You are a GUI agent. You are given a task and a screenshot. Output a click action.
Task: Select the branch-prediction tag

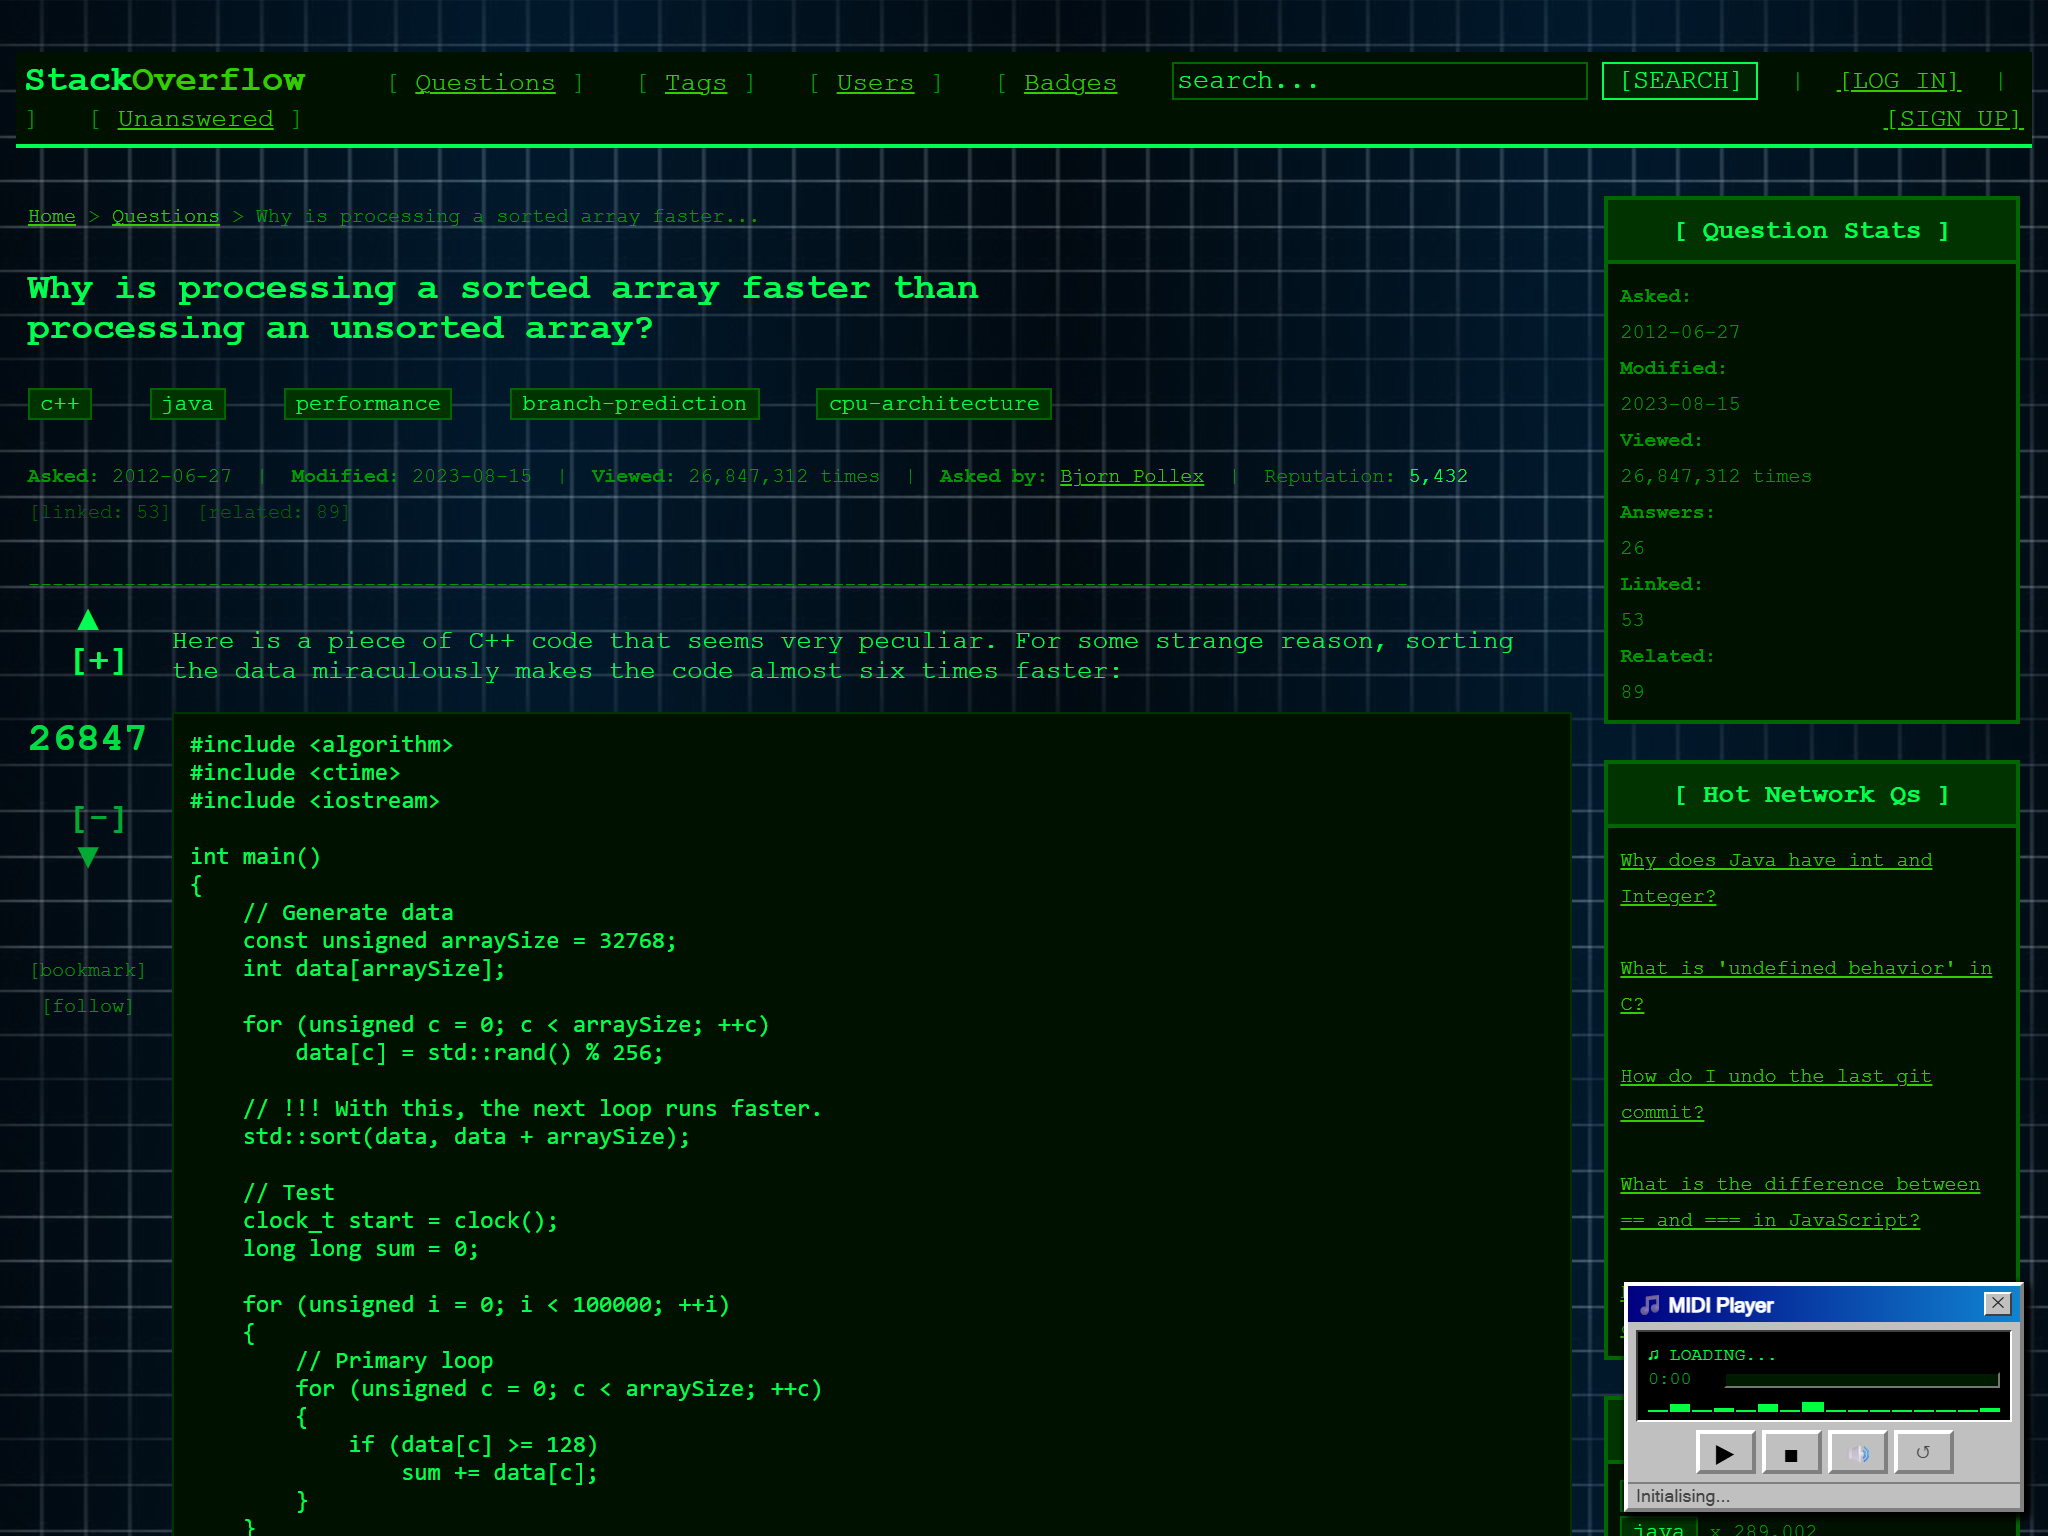[x=634, y=404]
